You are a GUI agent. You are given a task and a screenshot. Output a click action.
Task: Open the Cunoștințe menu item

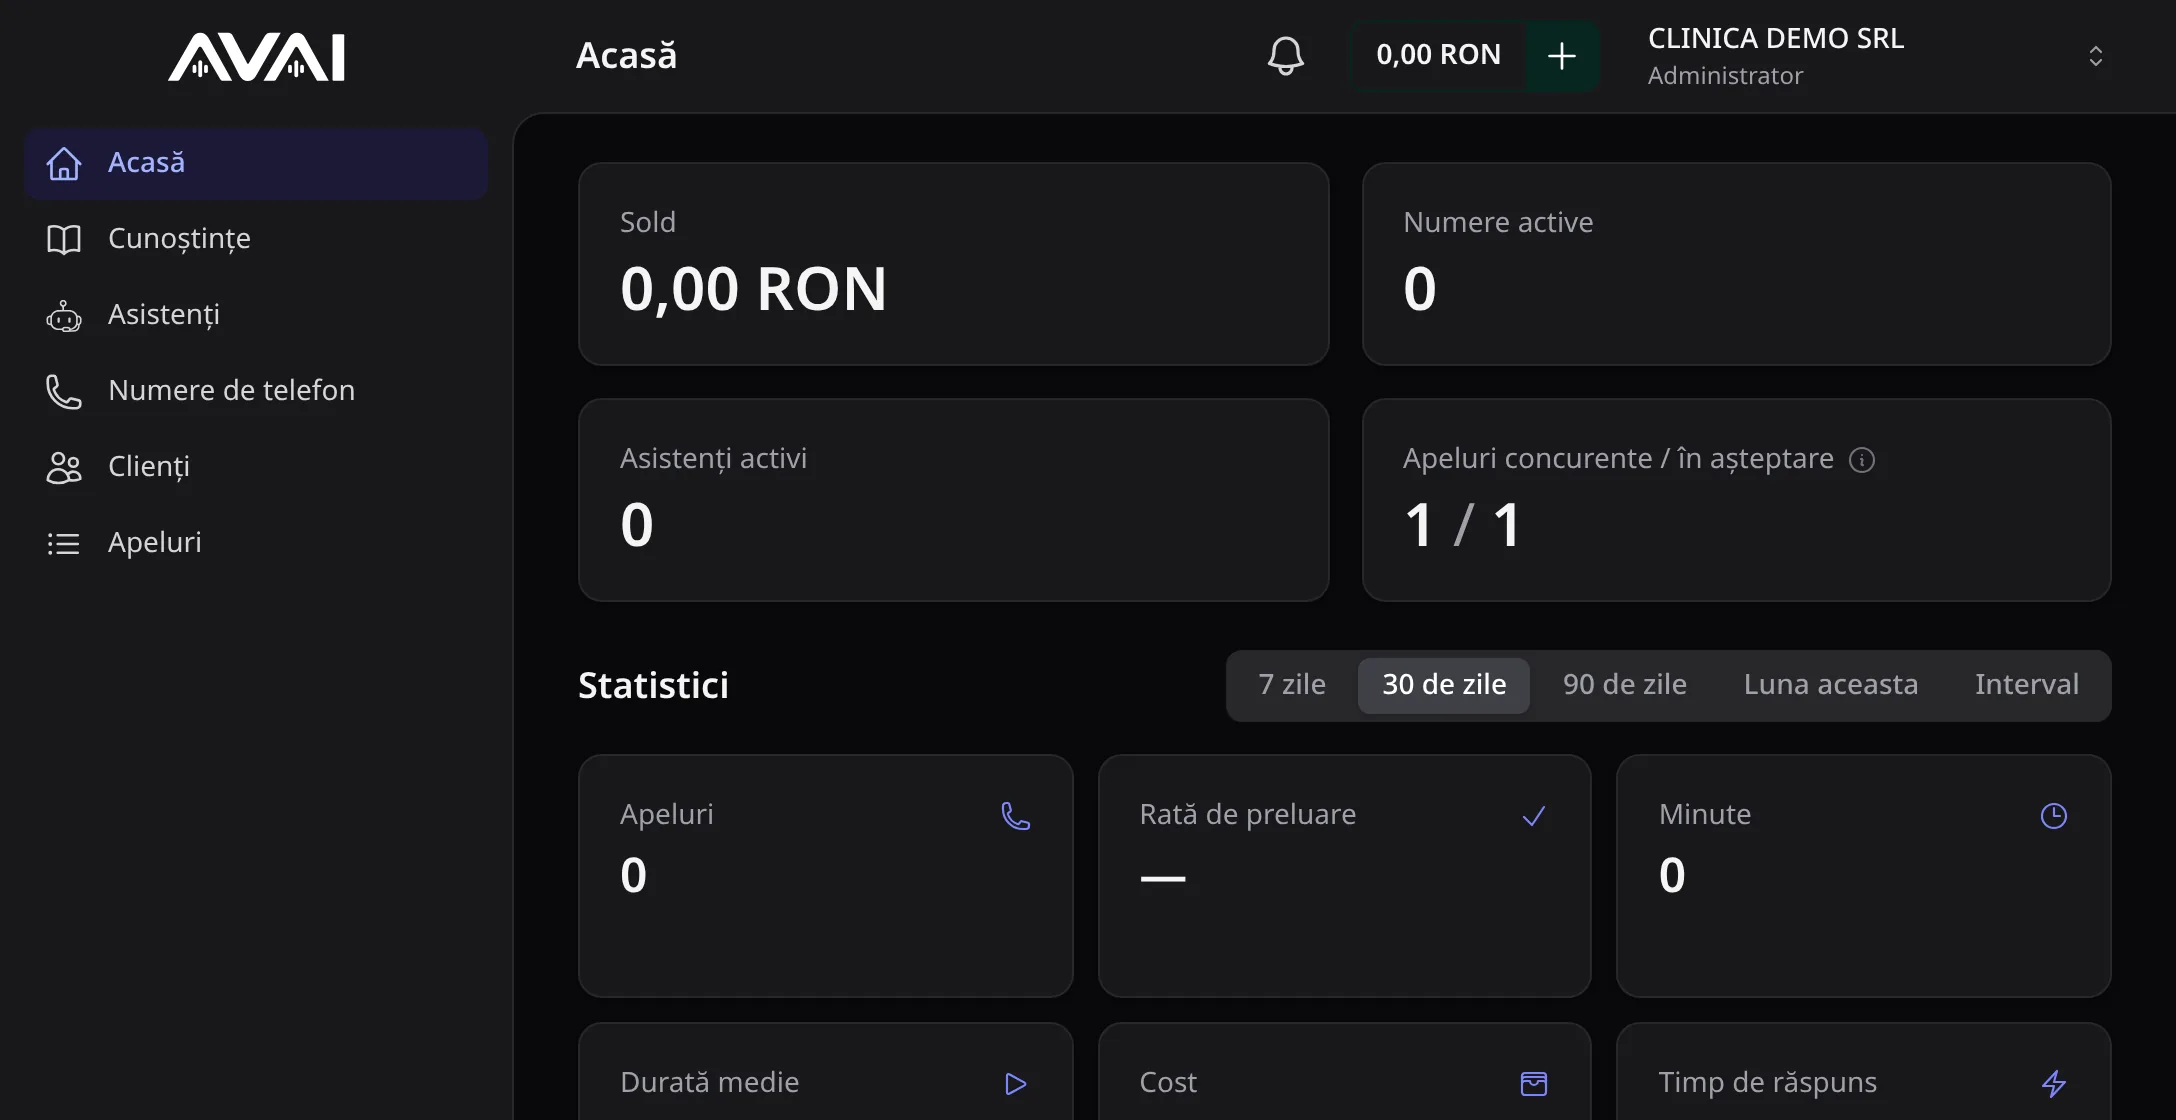pos(256,239)
